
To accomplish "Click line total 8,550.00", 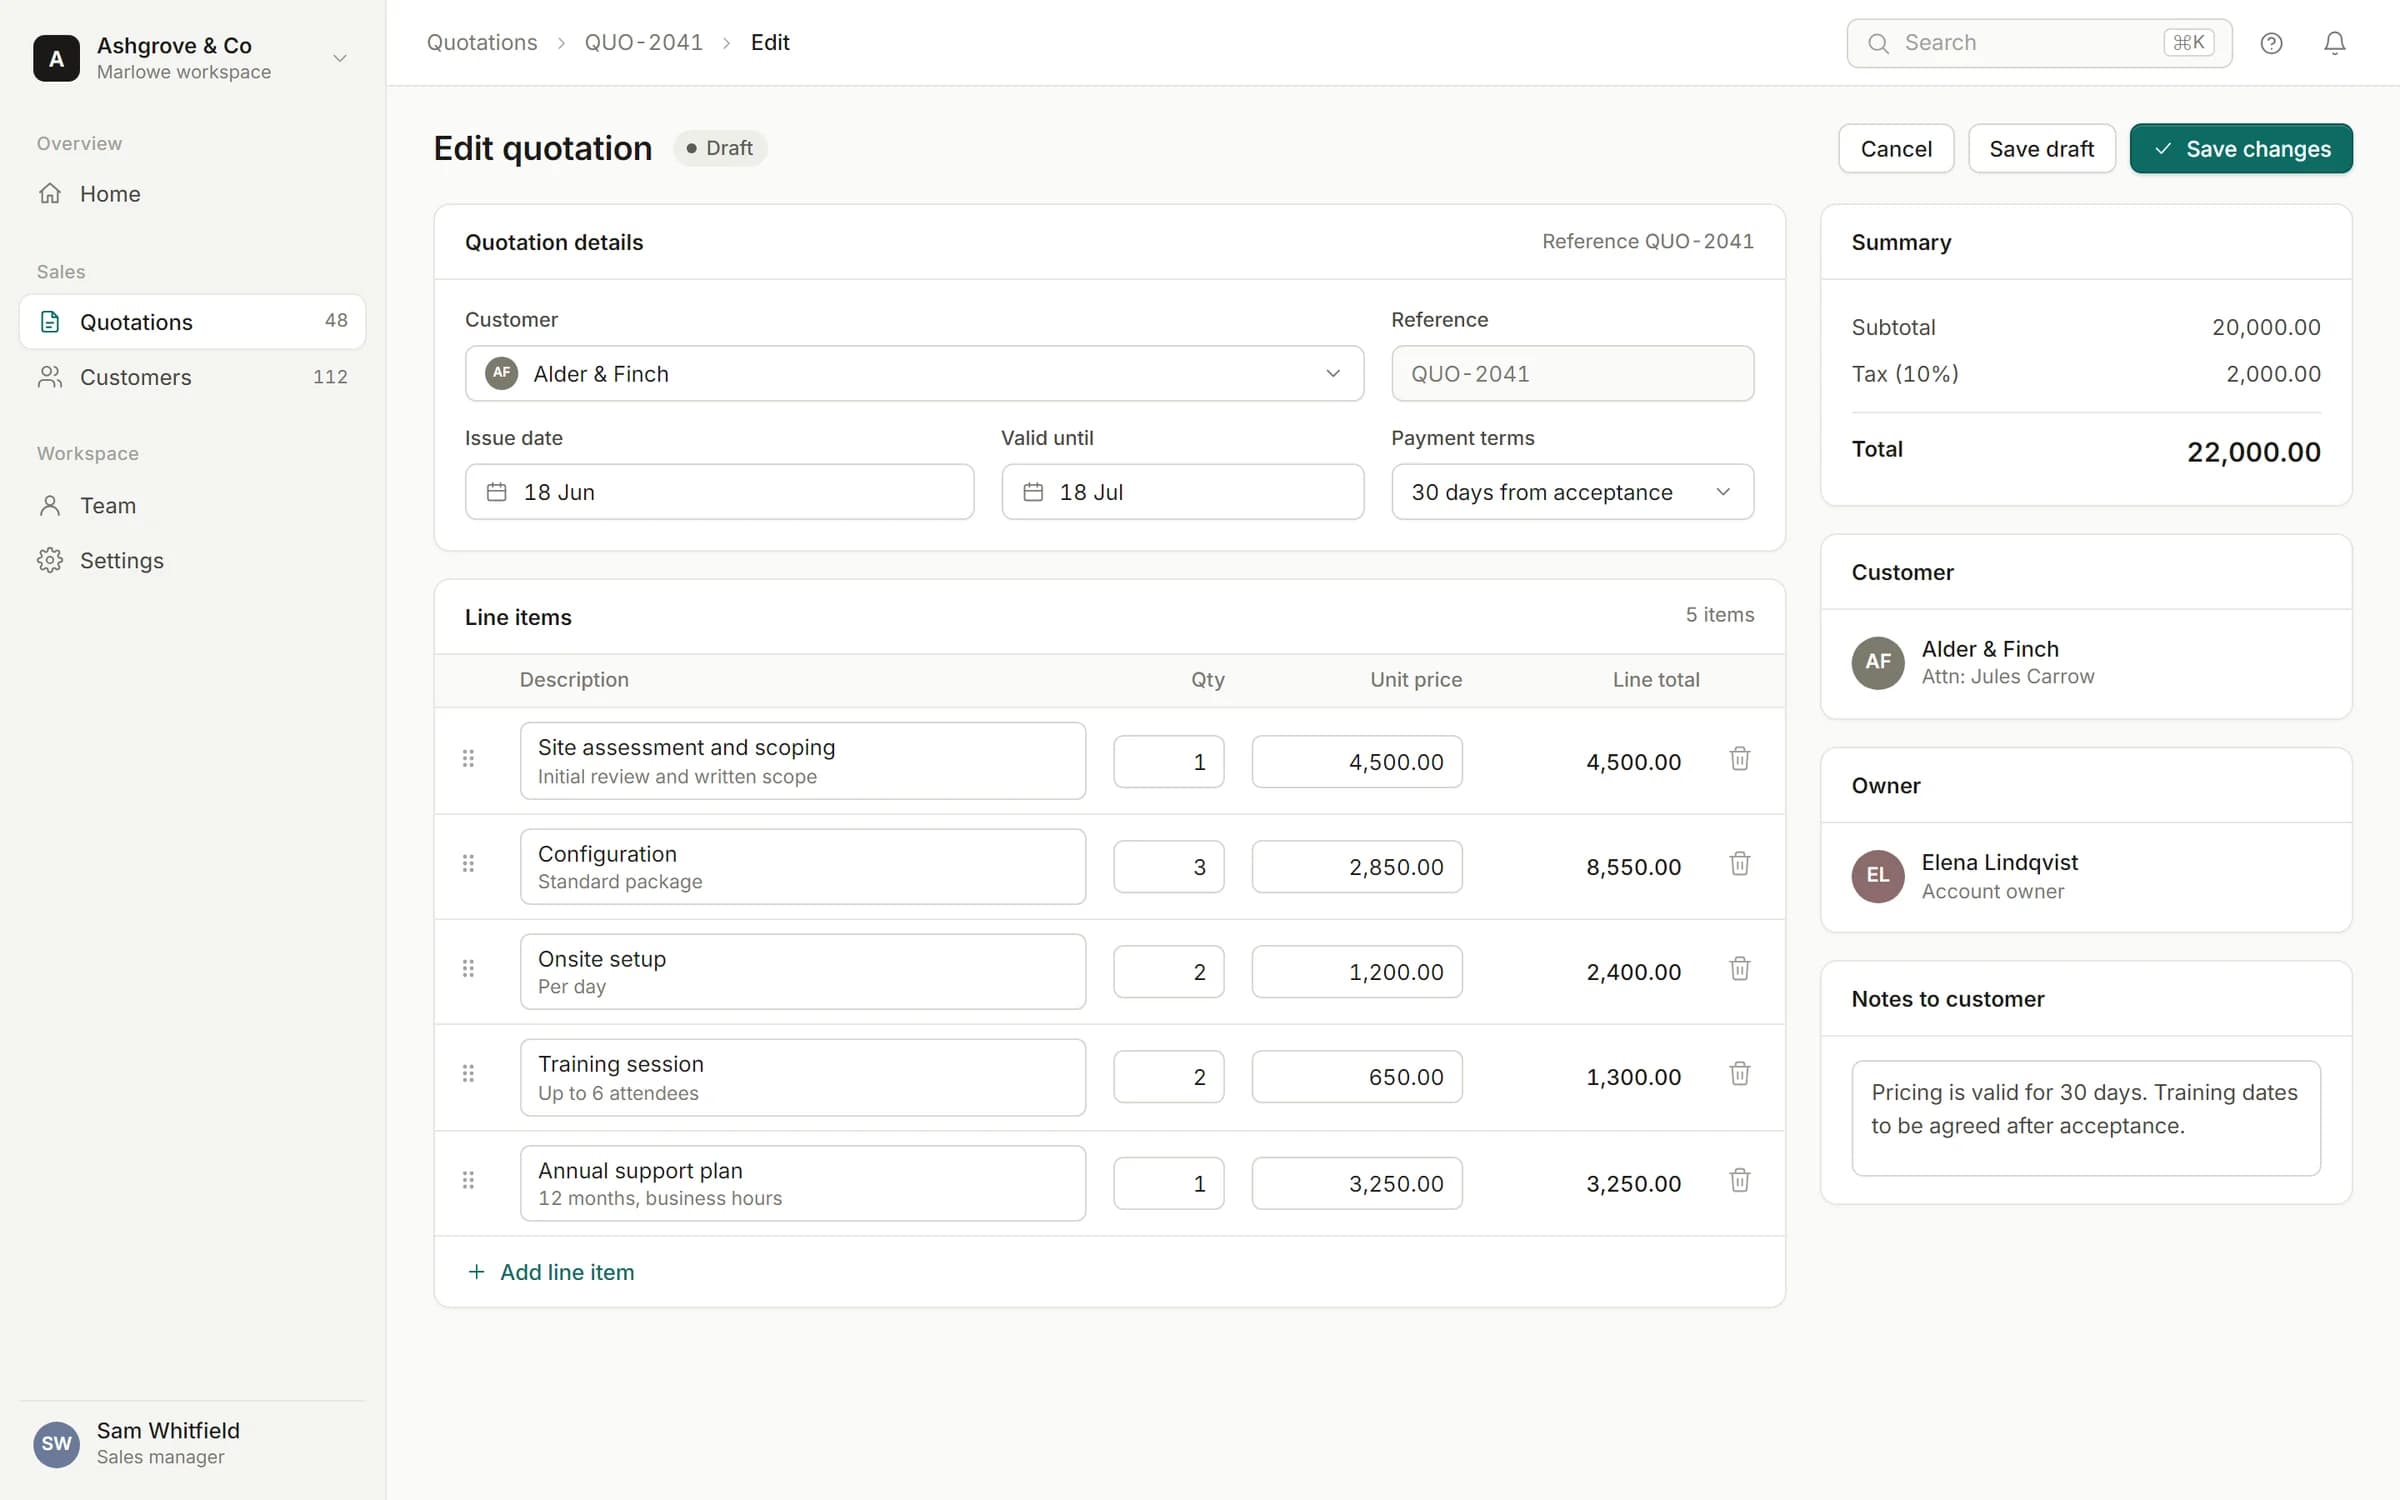I will coord(1633,867).
